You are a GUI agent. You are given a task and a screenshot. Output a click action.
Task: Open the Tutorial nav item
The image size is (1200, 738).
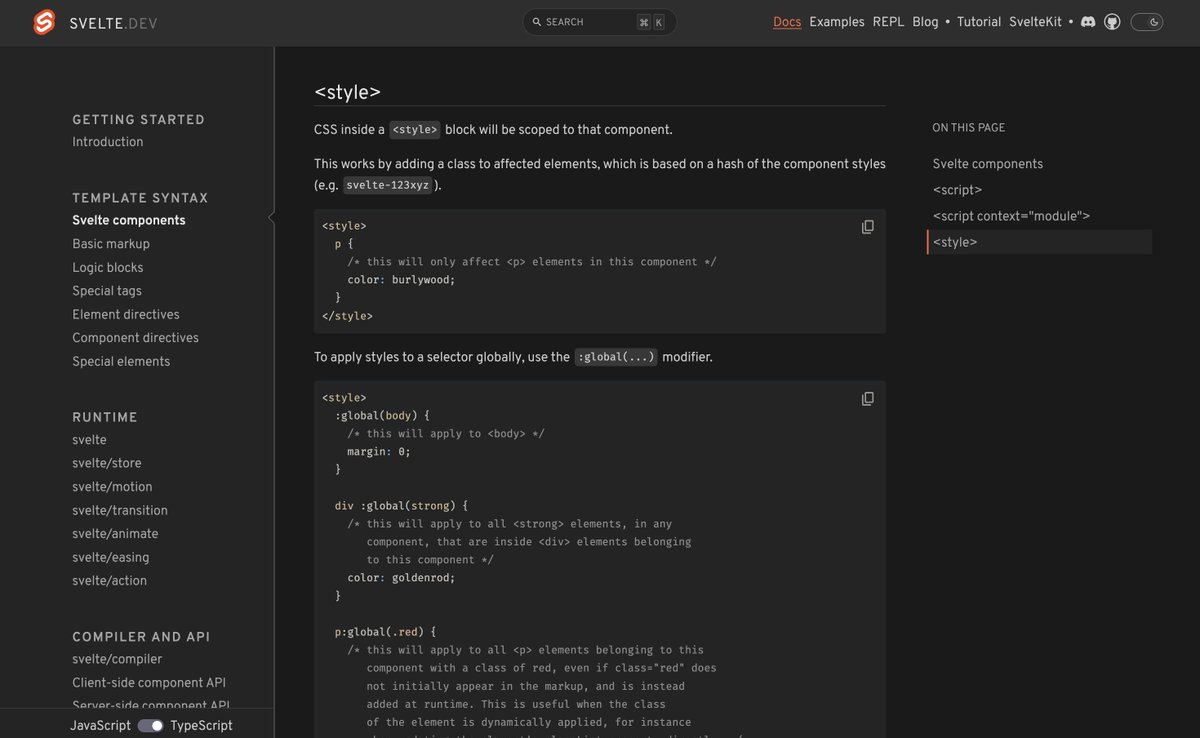pyautogui.click(x=979, y=22)
